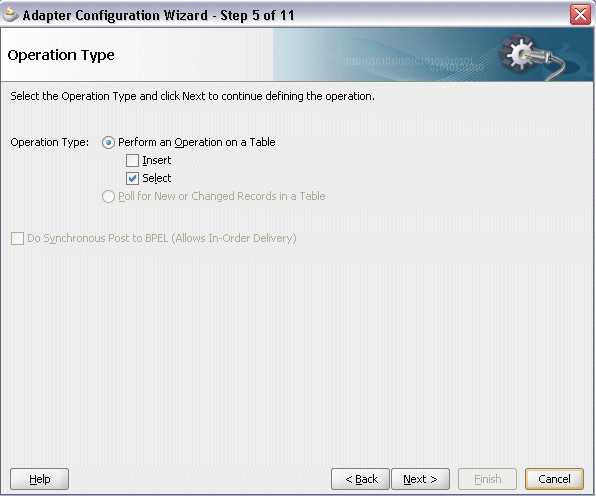Enable Do Synchronous Post to BPEL checkbox
Viewport: 596px width, 496px height.
17,239
